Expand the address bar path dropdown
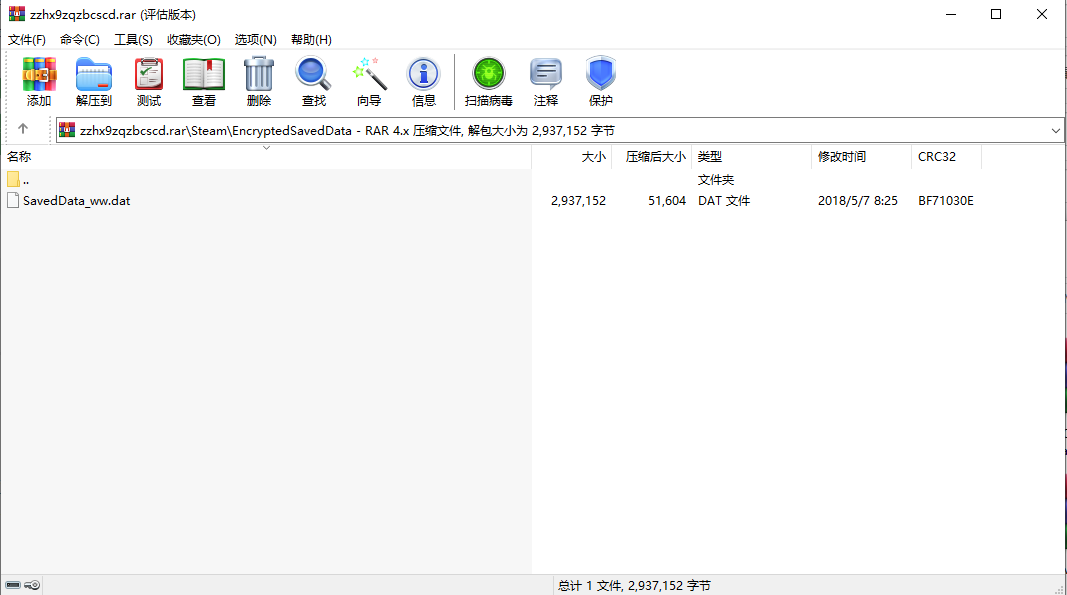This screenshot has width=1067, height=595. point(1055,131)
